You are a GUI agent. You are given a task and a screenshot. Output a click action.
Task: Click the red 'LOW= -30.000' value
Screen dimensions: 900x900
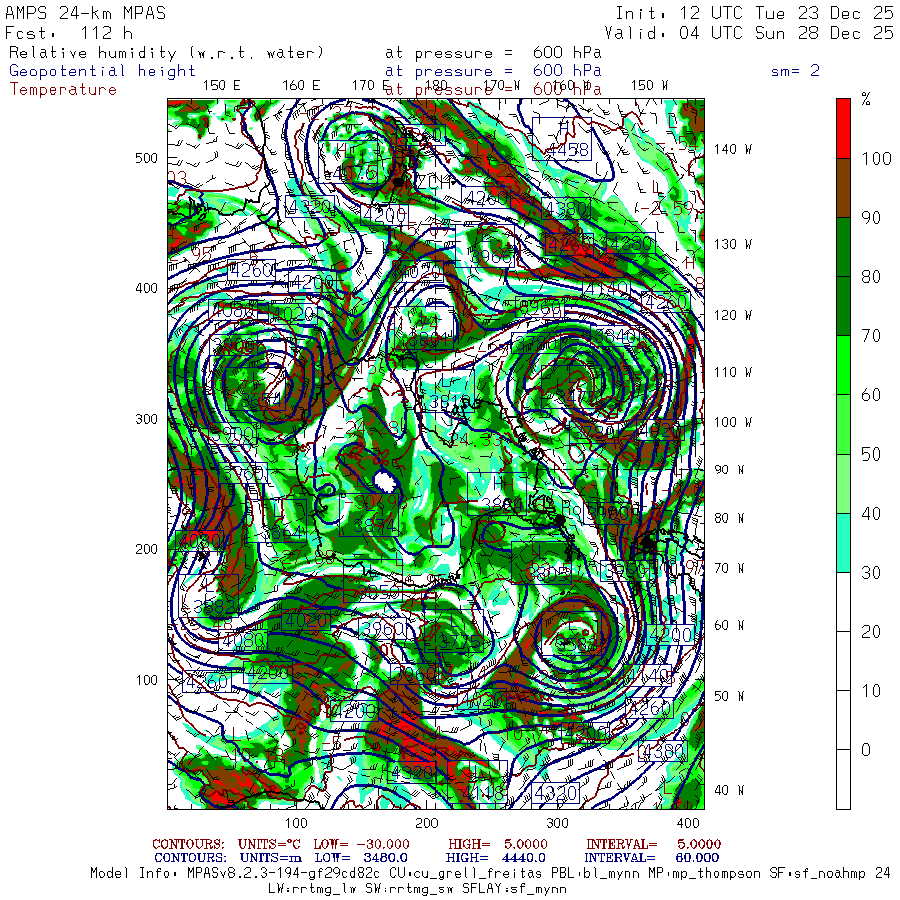(x=361, y=844)
